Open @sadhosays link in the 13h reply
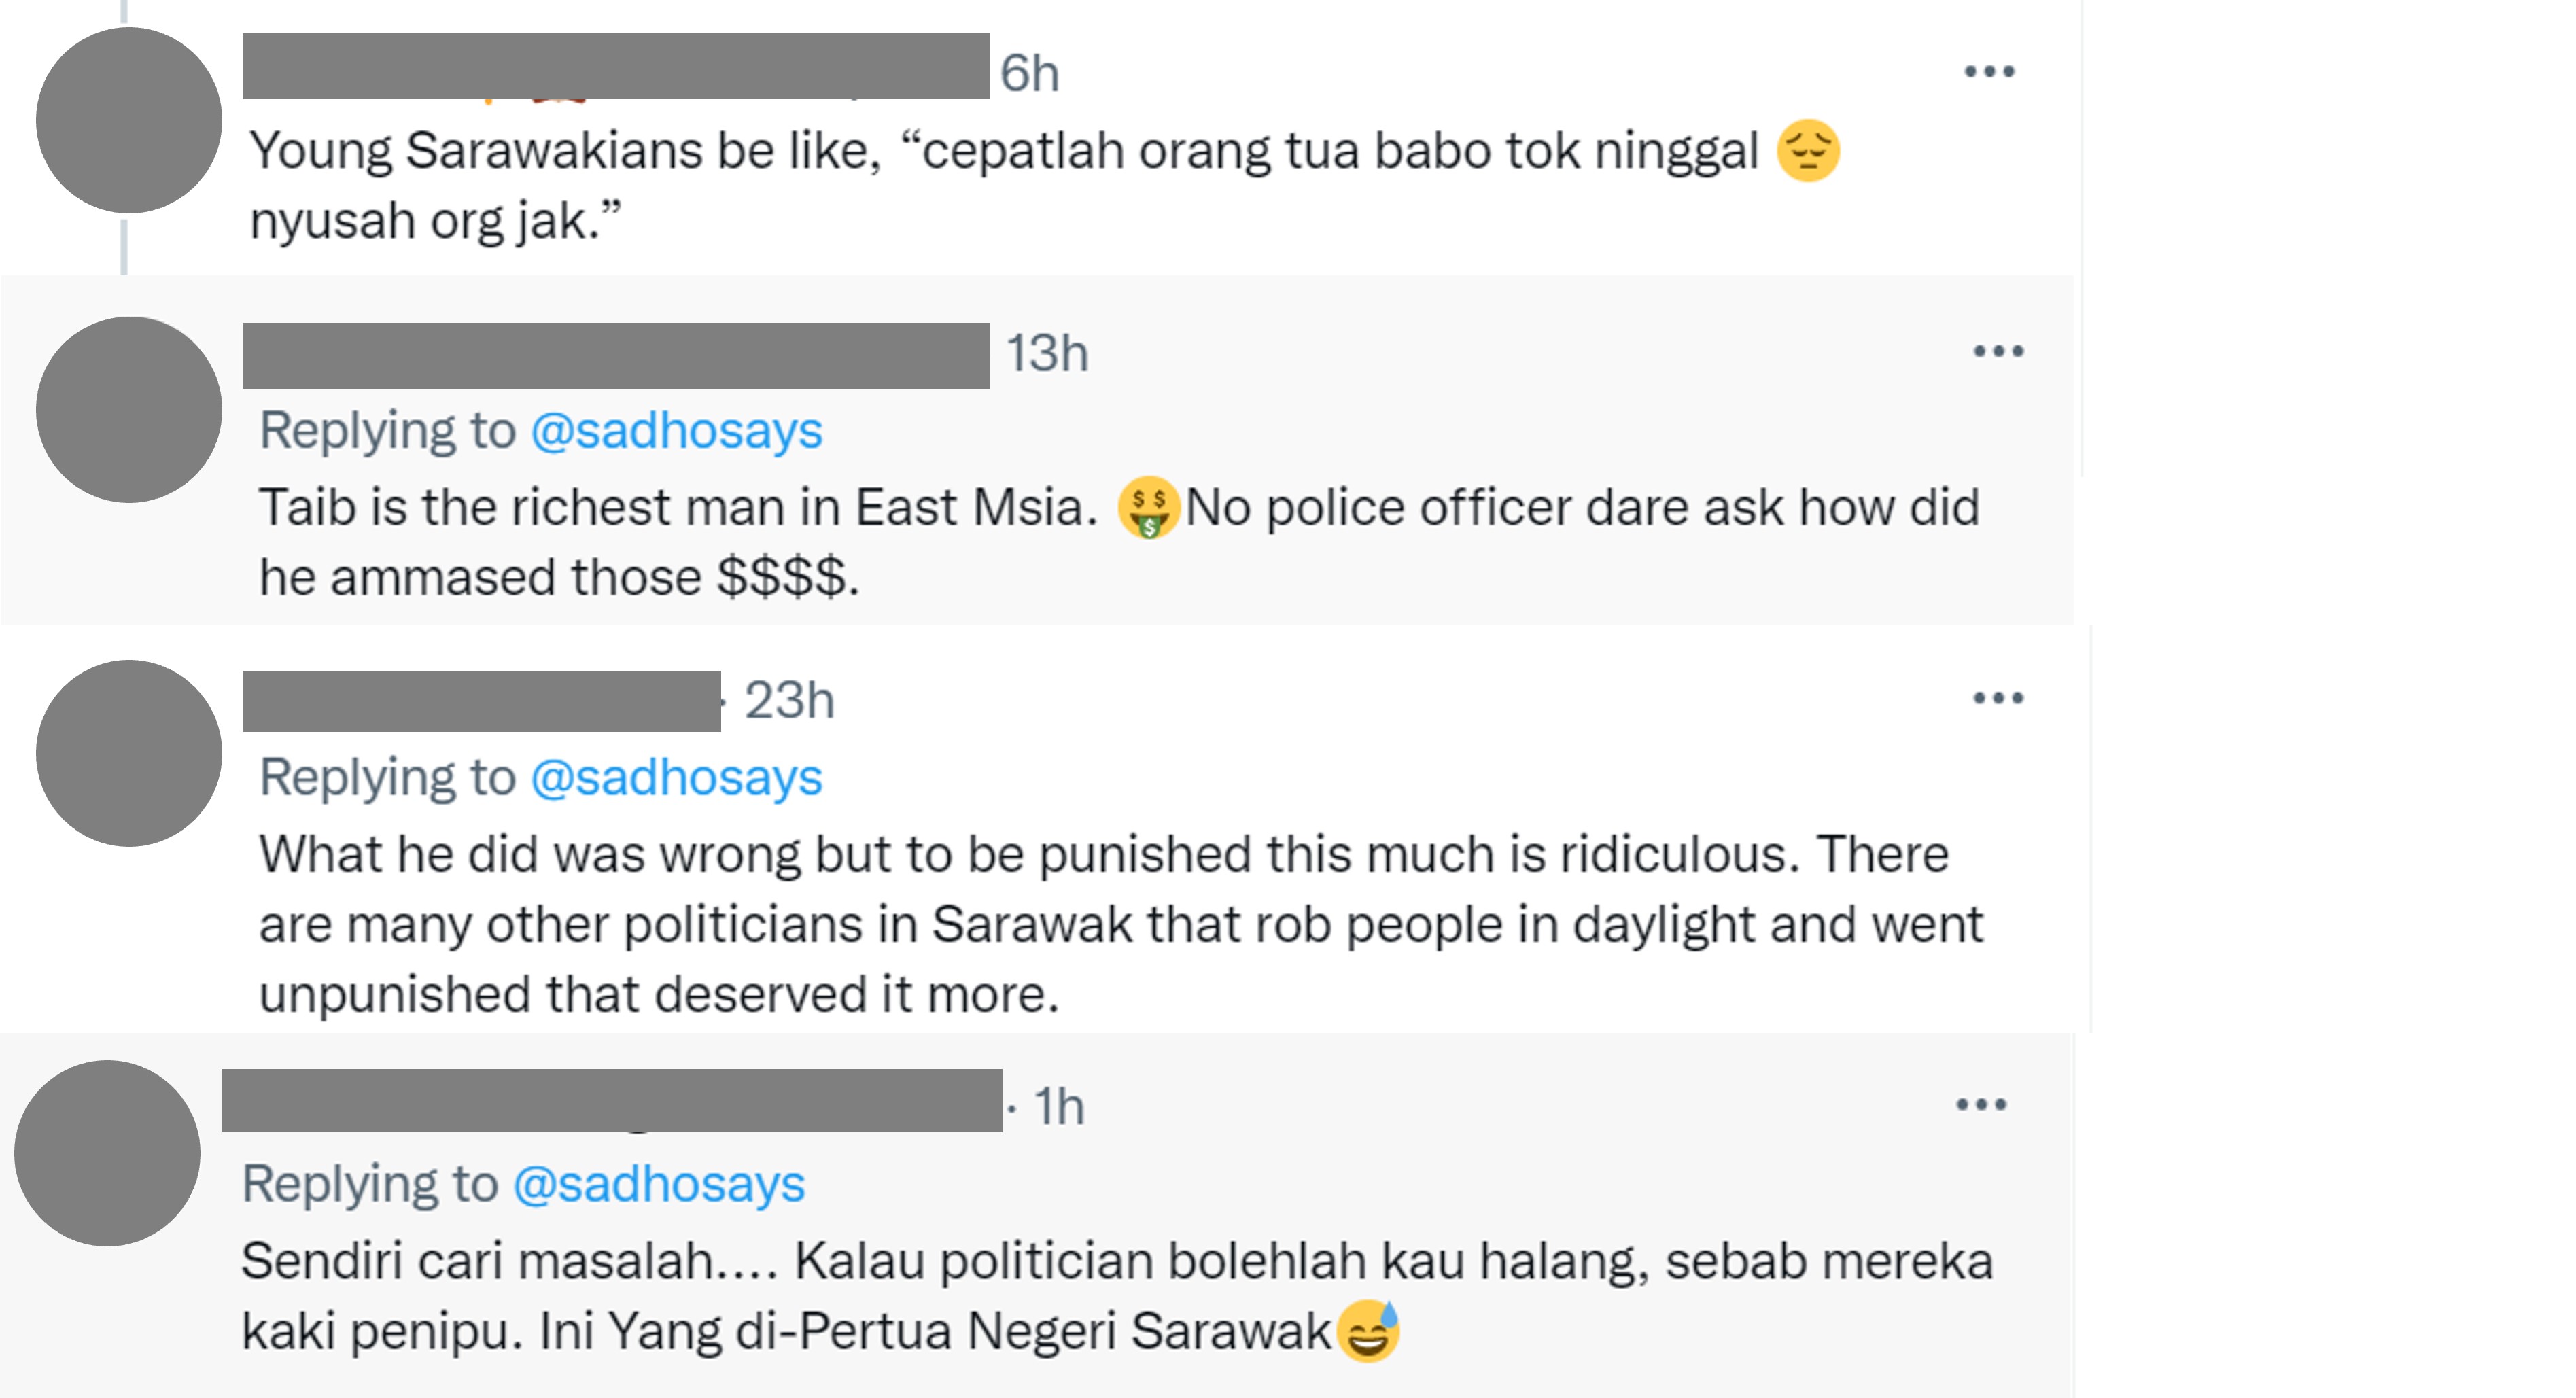The image size is (2576, 1398). (x=676, y=431)
